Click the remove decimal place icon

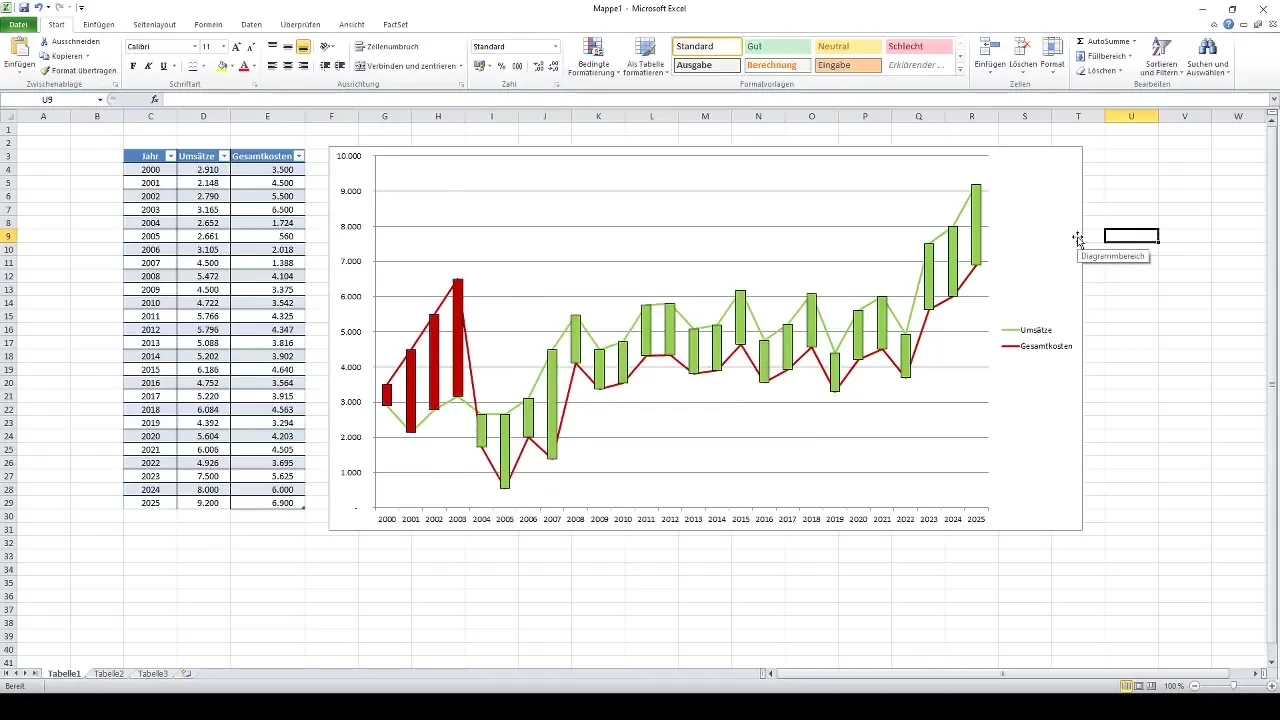click(554, 66)
